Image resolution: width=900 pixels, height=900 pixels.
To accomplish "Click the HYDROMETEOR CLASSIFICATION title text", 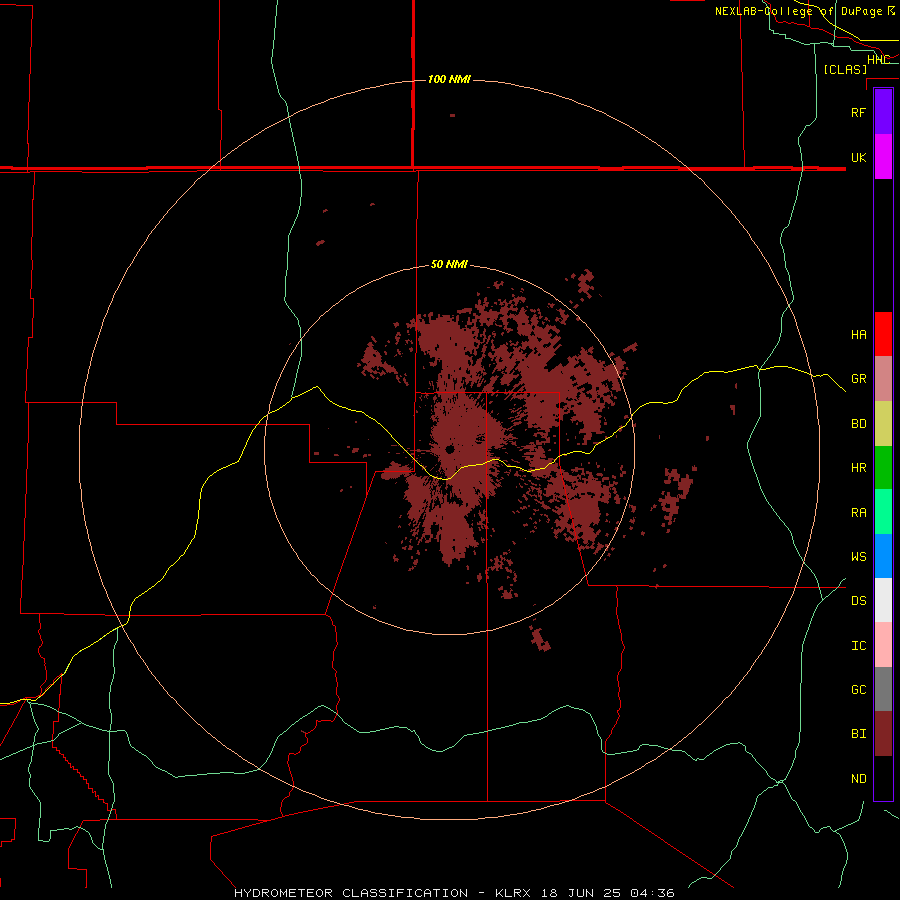I will click(x=351, y=893).
